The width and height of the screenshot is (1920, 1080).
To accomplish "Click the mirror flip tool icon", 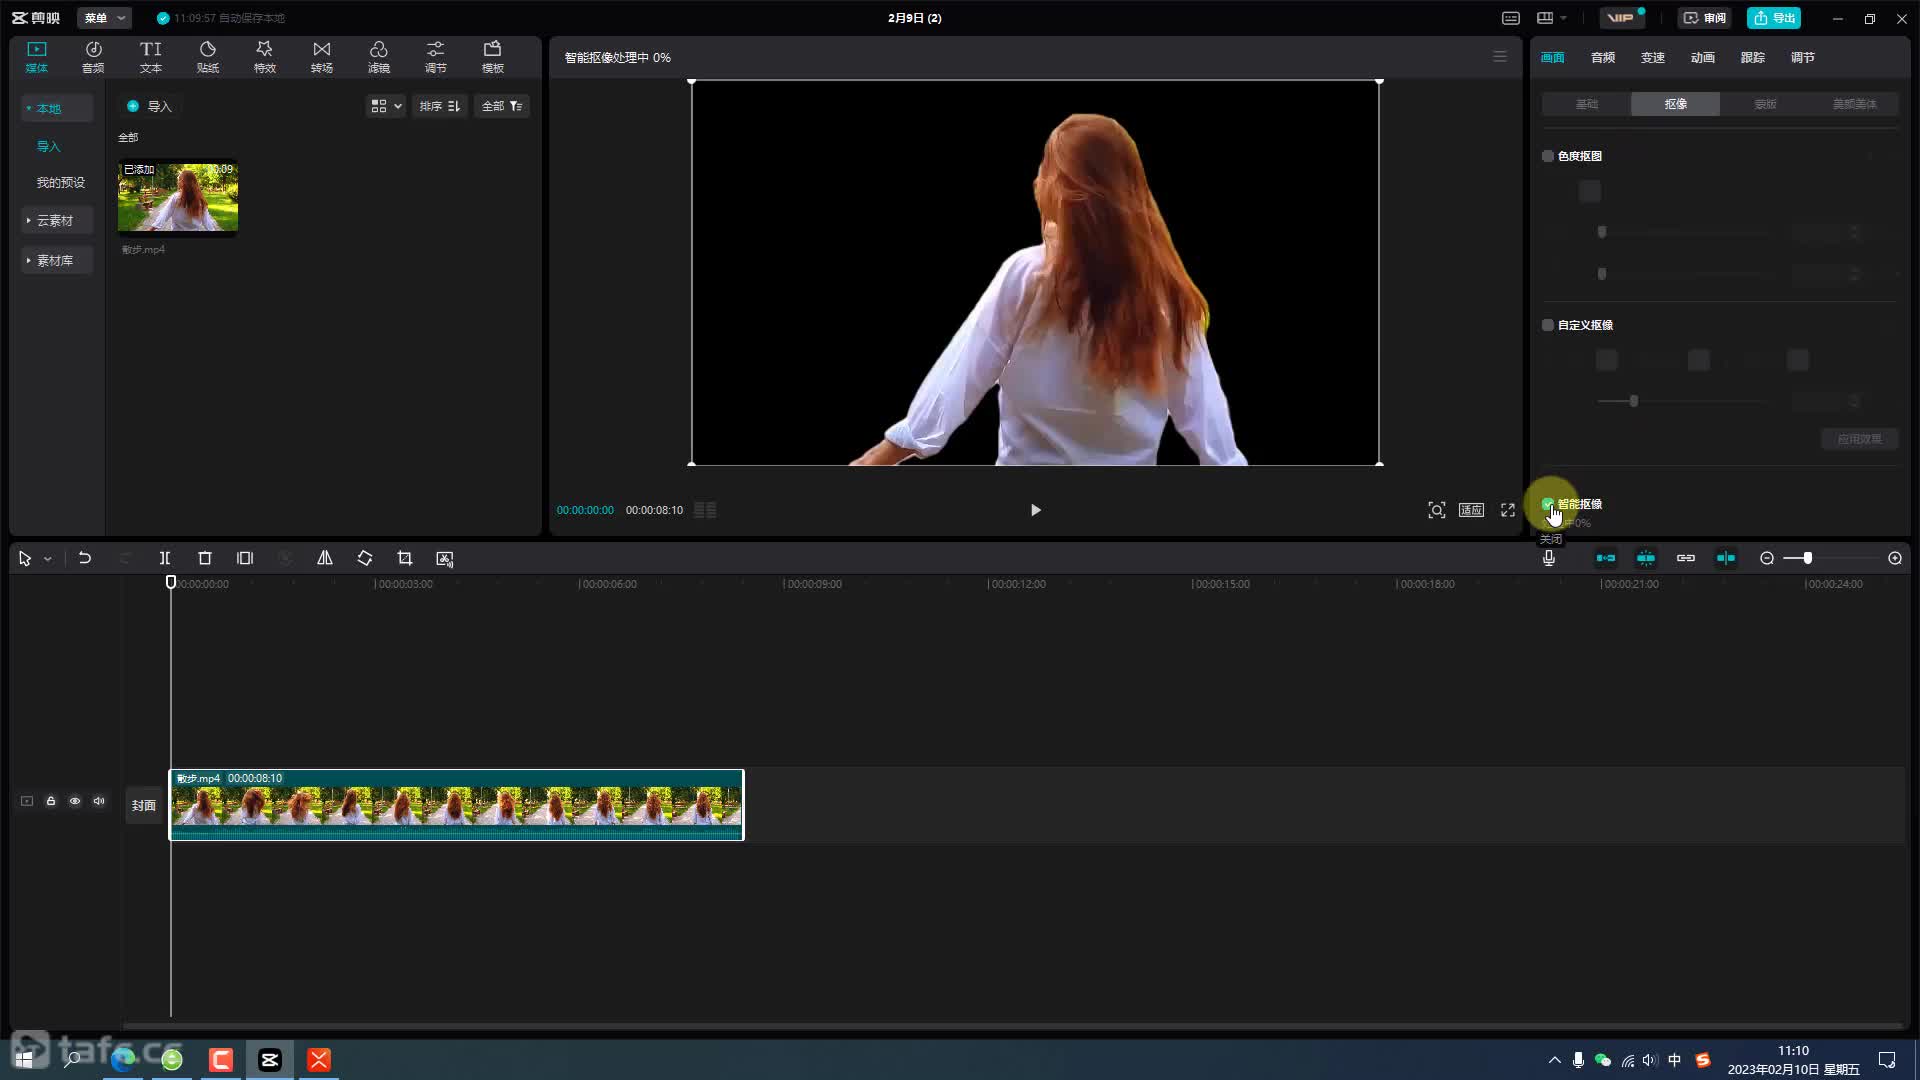I will point(325,558).
